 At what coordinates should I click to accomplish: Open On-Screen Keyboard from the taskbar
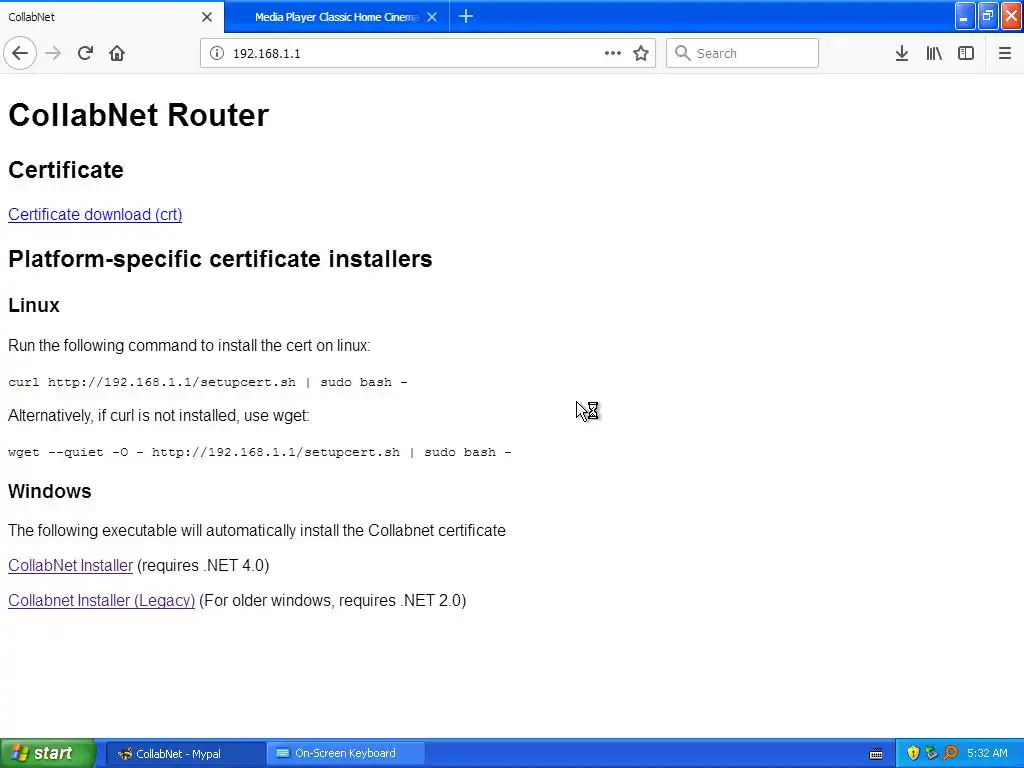(x=345, y=754)
